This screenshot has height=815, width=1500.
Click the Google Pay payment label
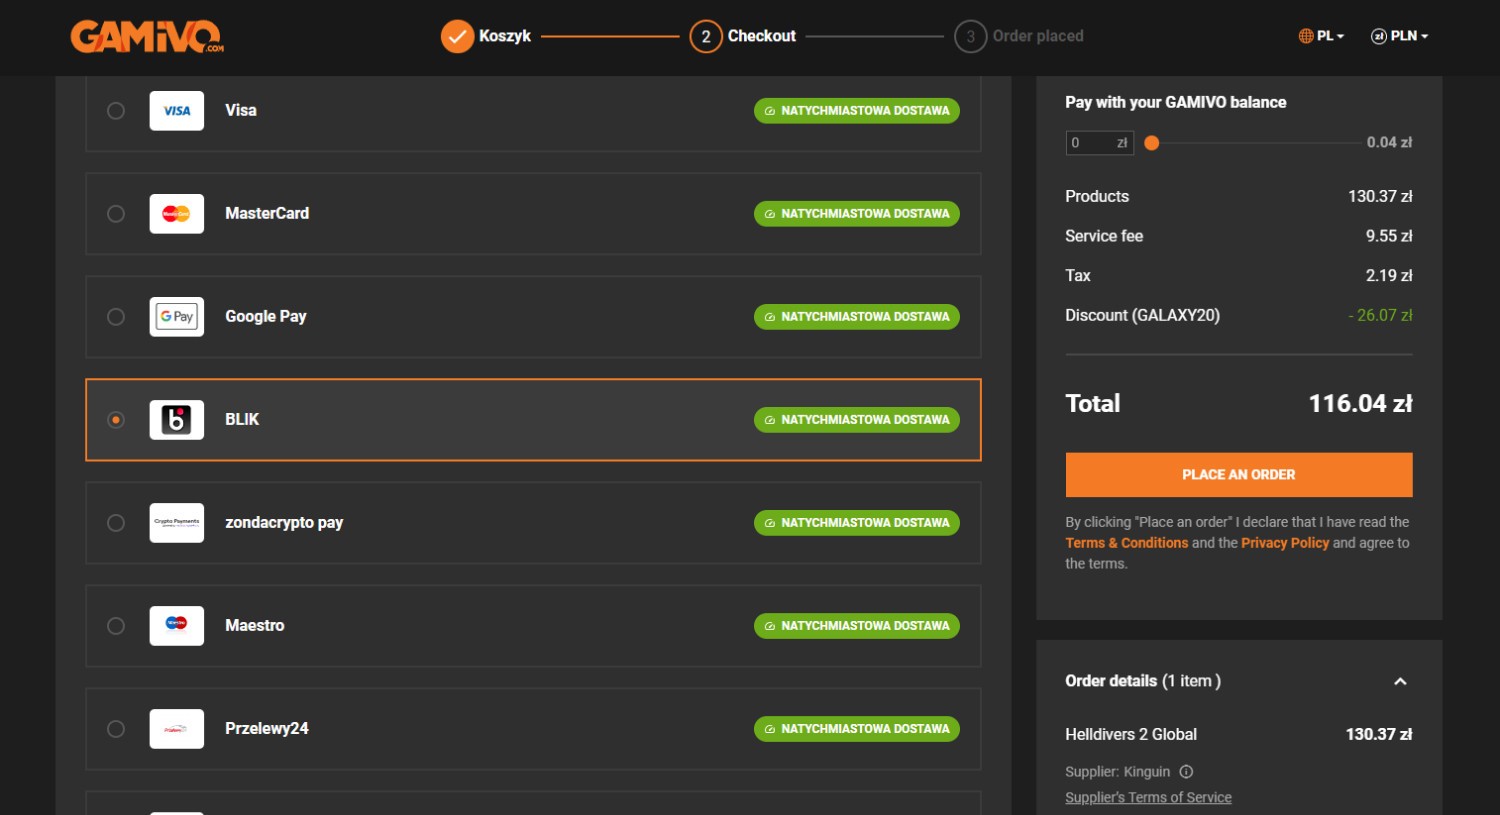point(266,317)
